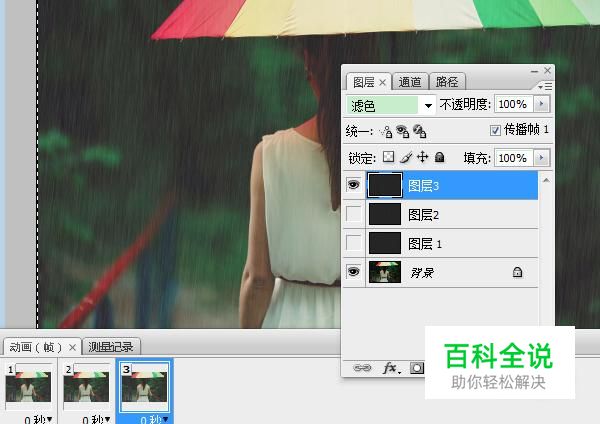Switch to 路径 tab

pyautogui.click(x=447, y=82)
